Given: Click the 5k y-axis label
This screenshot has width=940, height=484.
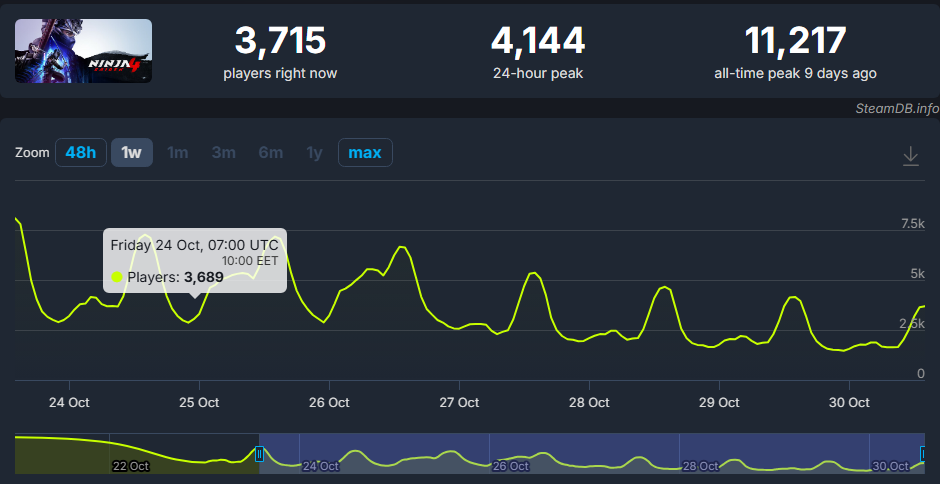Looking at the screenshot, I should pos(917,273).
